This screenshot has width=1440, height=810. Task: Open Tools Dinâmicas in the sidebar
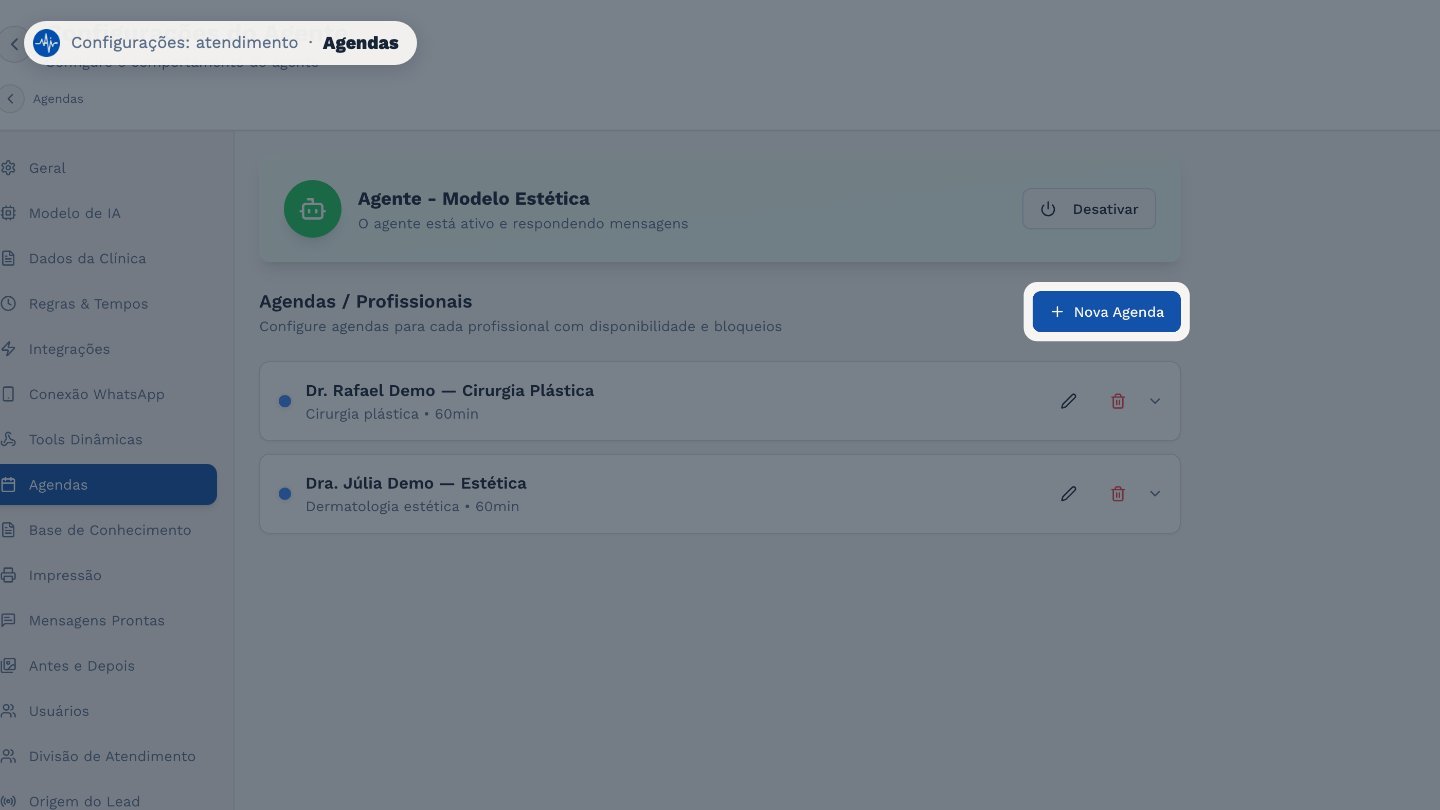tap(108, 439)
